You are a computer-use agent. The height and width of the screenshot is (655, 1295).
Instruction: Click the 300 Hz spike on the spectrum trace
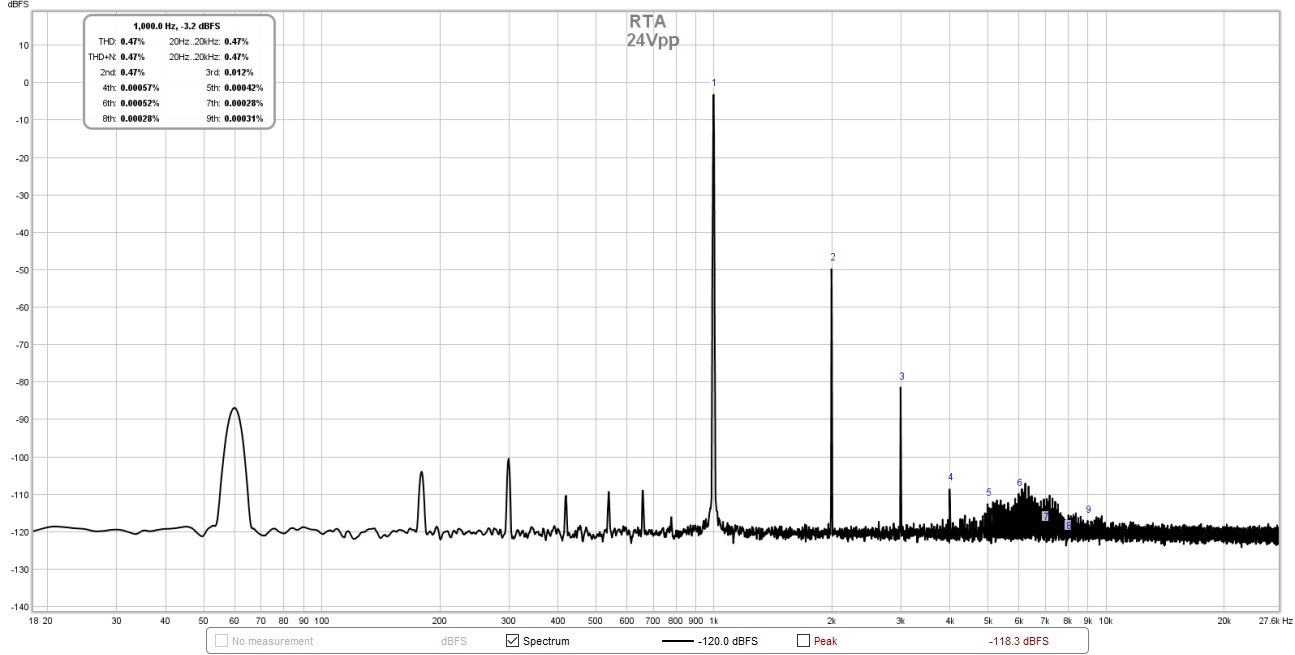(x=508, y=461)
